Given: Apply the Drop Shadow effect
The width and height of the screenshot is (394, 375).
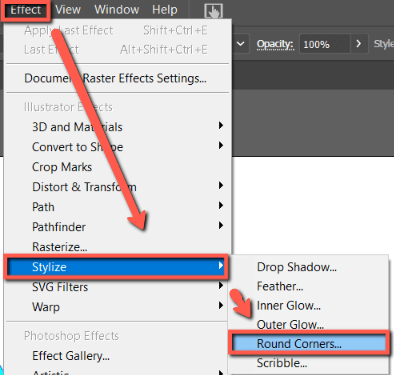Looking at the screenshot, I should (x=309, y=267).
